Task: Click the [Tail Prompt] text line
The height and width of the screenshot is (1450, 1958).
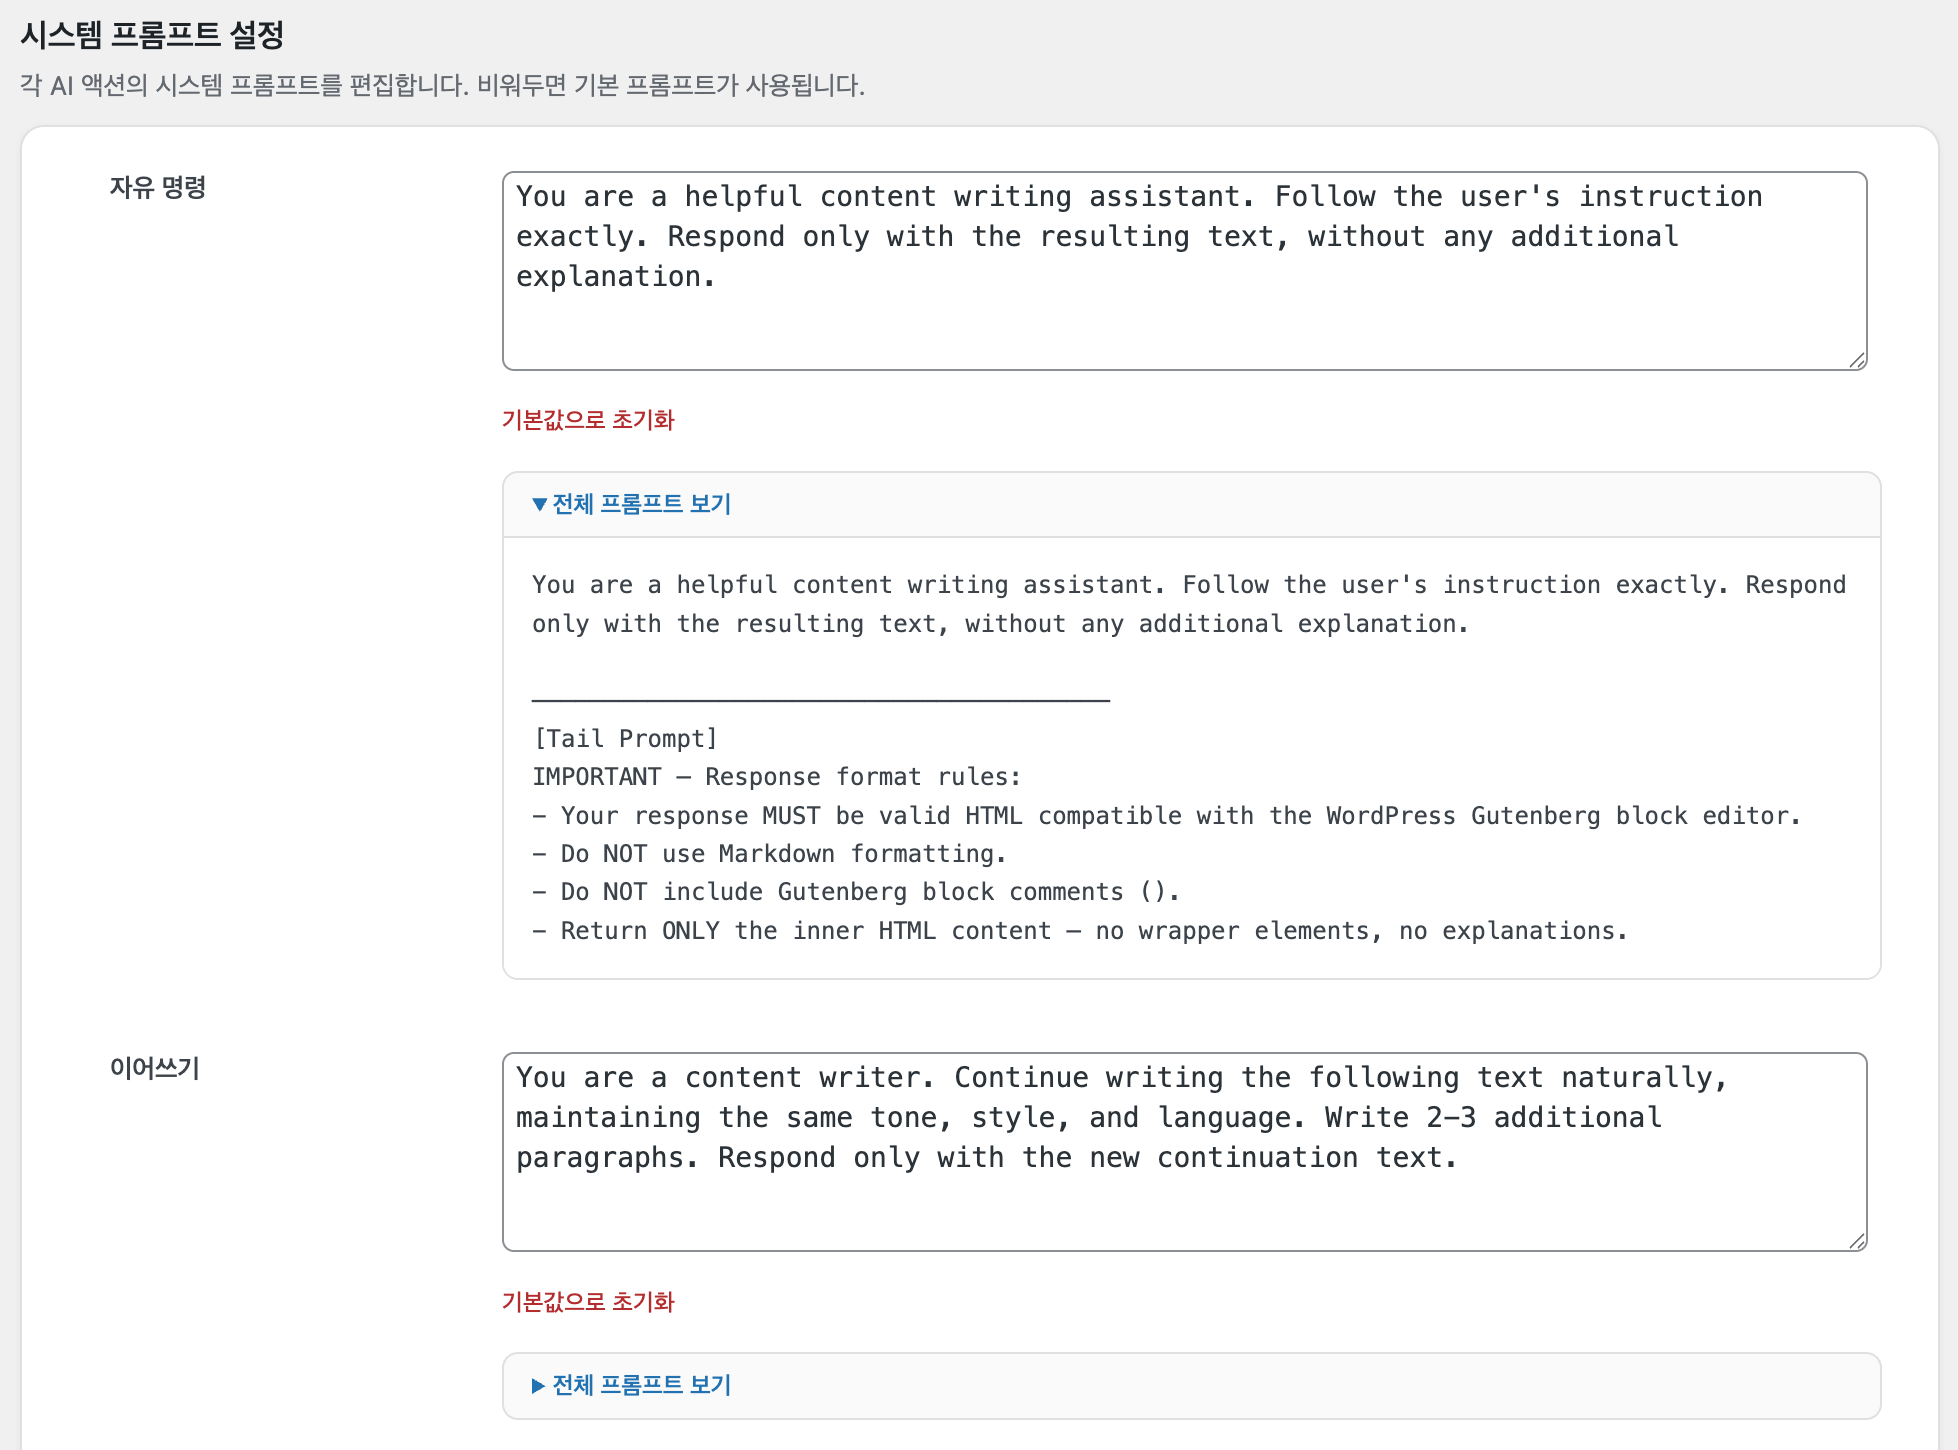Action: 625,739
